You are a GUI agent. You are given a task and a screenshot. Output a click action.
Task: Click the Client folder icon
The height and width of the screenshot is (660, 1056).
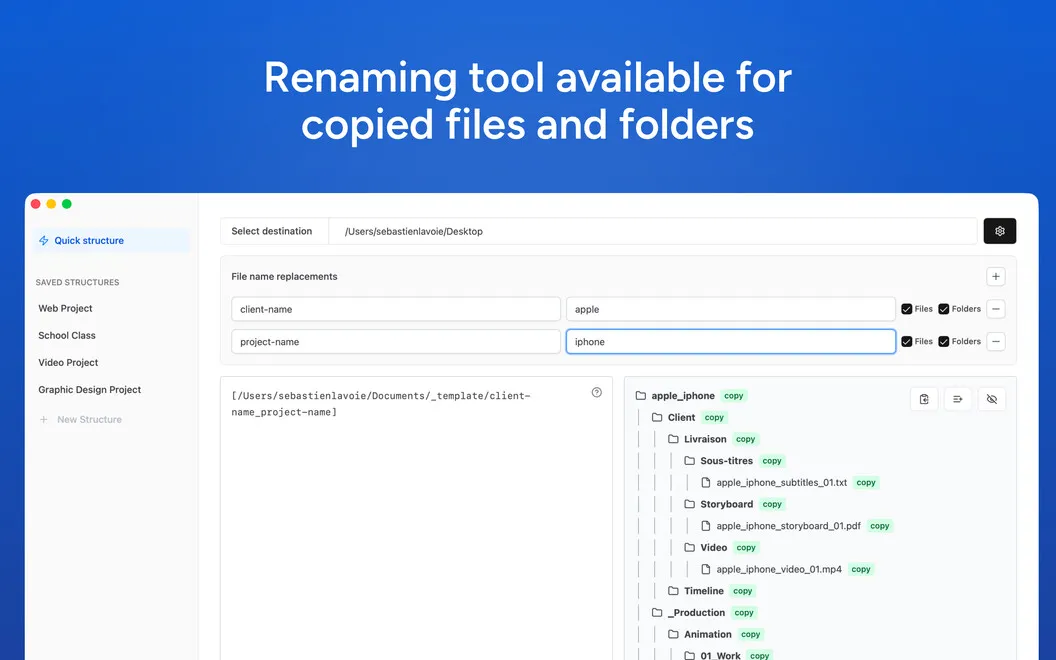[657, 418]
